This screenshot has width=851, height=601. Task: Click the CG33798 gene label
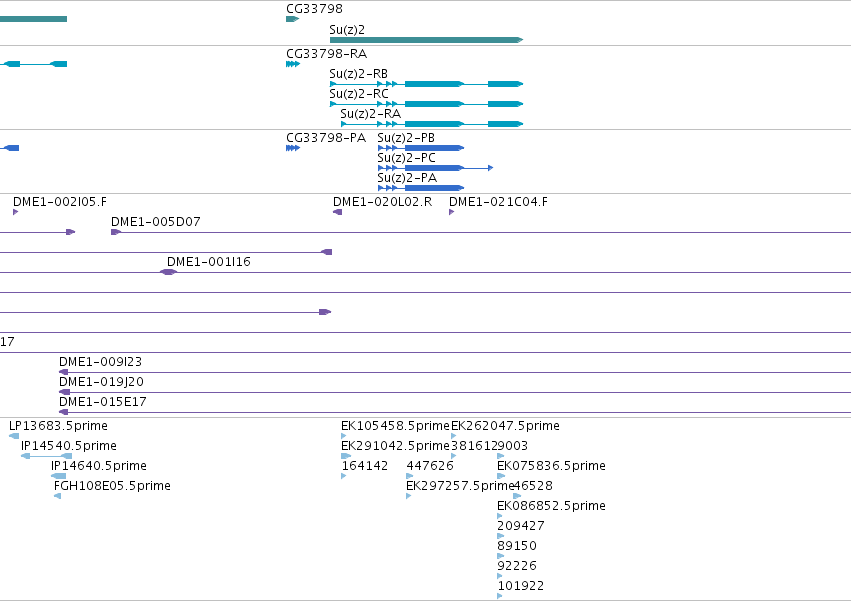click(x=314, y=9)
